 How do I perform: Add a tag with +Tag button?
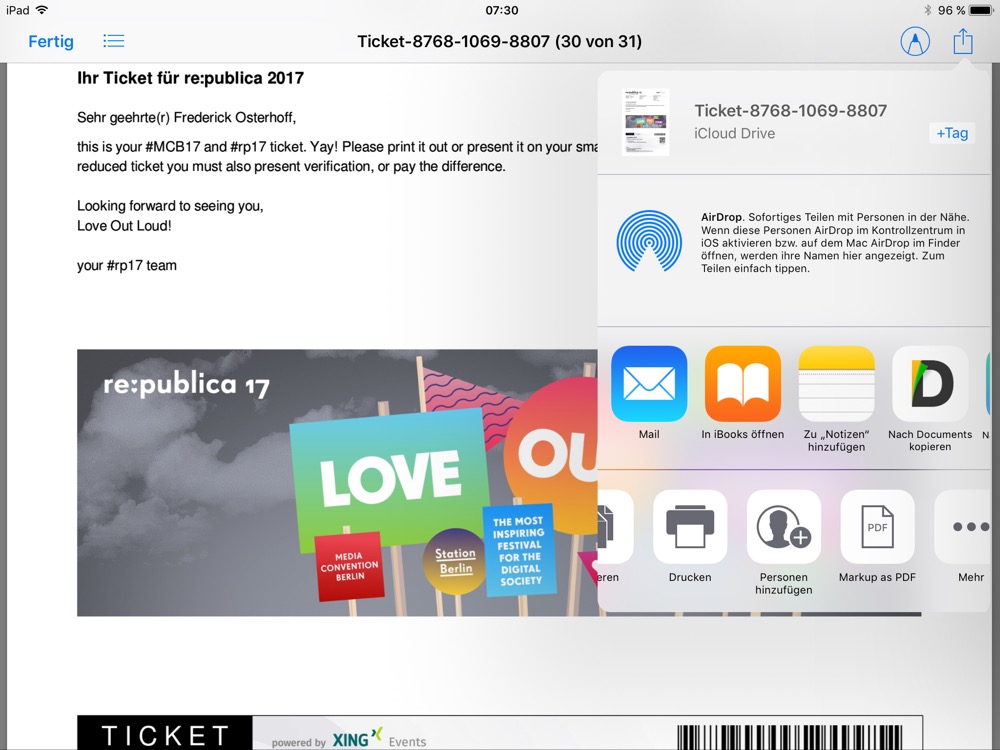pyautogui.click(x=952, y=133)
